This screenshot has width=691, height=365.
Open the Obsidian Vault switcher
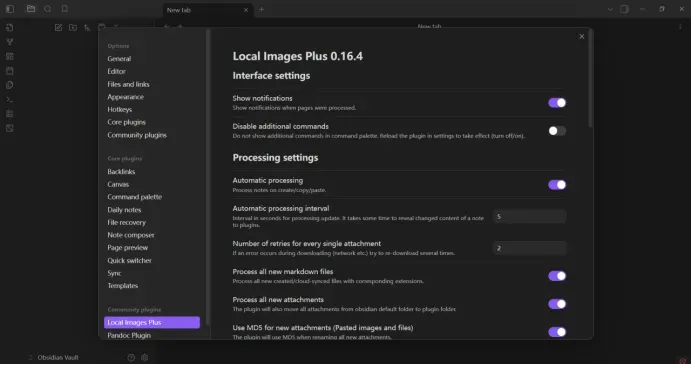[54, 358]
